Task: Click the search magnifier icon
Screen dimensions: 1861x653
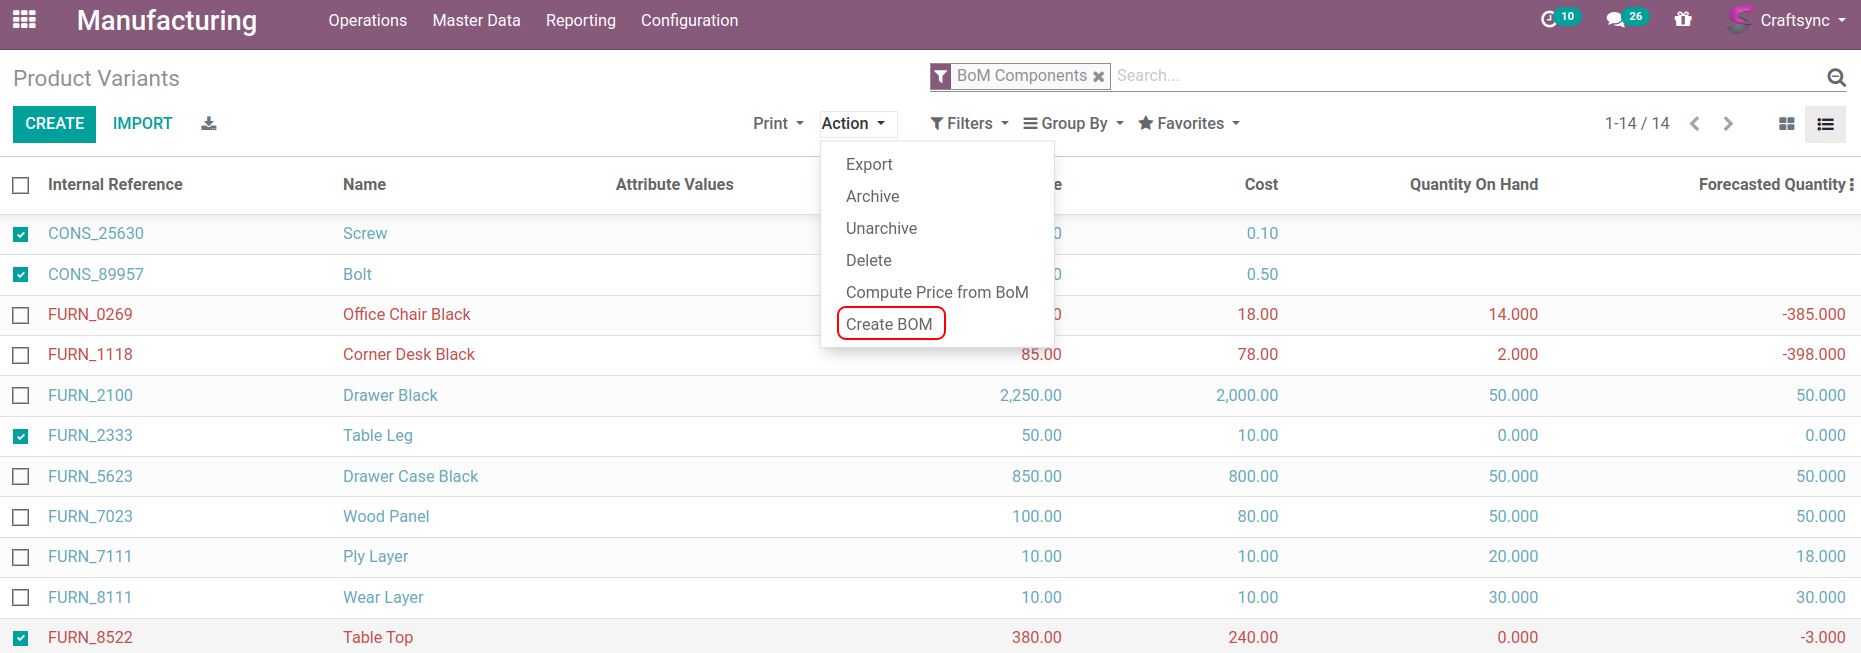Action: pyautogui.click(x=1836, y=77)
